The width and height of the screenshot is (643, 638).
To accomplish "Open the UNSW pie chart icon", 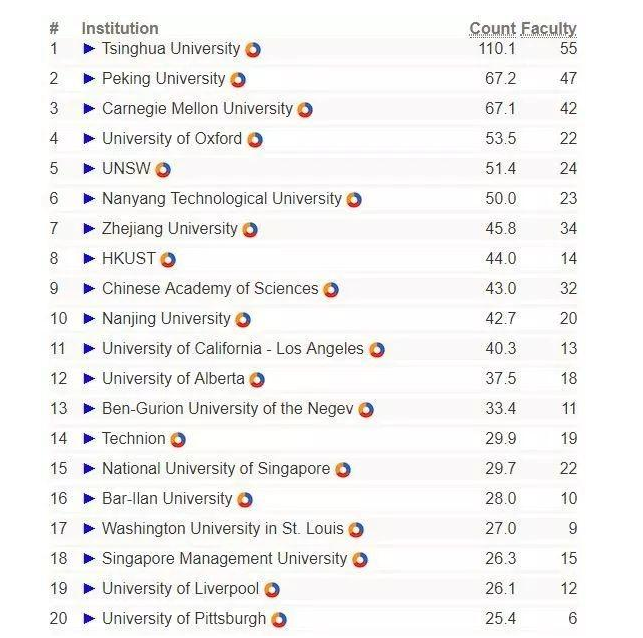I will pyautogui.click(x=163, y=170).
